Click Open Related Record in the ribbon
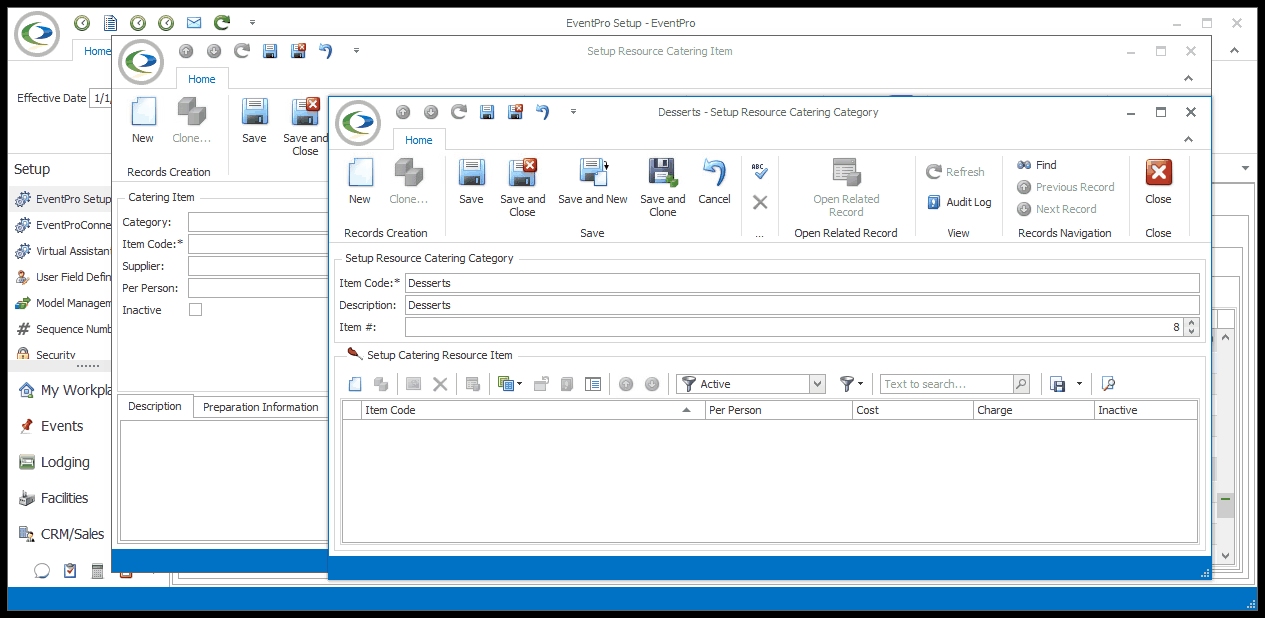The image size is (1265, 618). tap(846, 187)
